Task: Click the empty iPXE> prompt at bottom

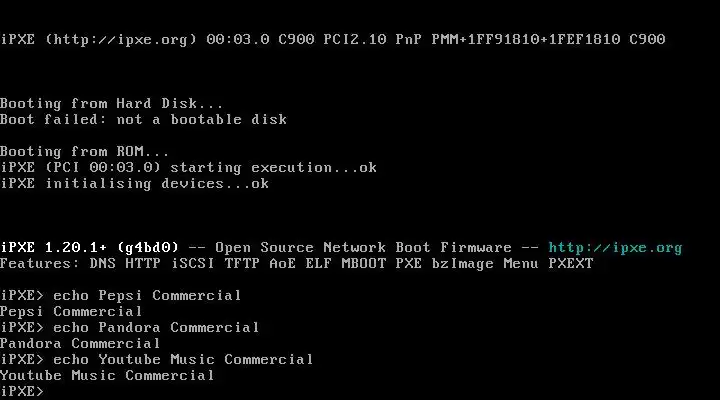Action: click(22, 392)
